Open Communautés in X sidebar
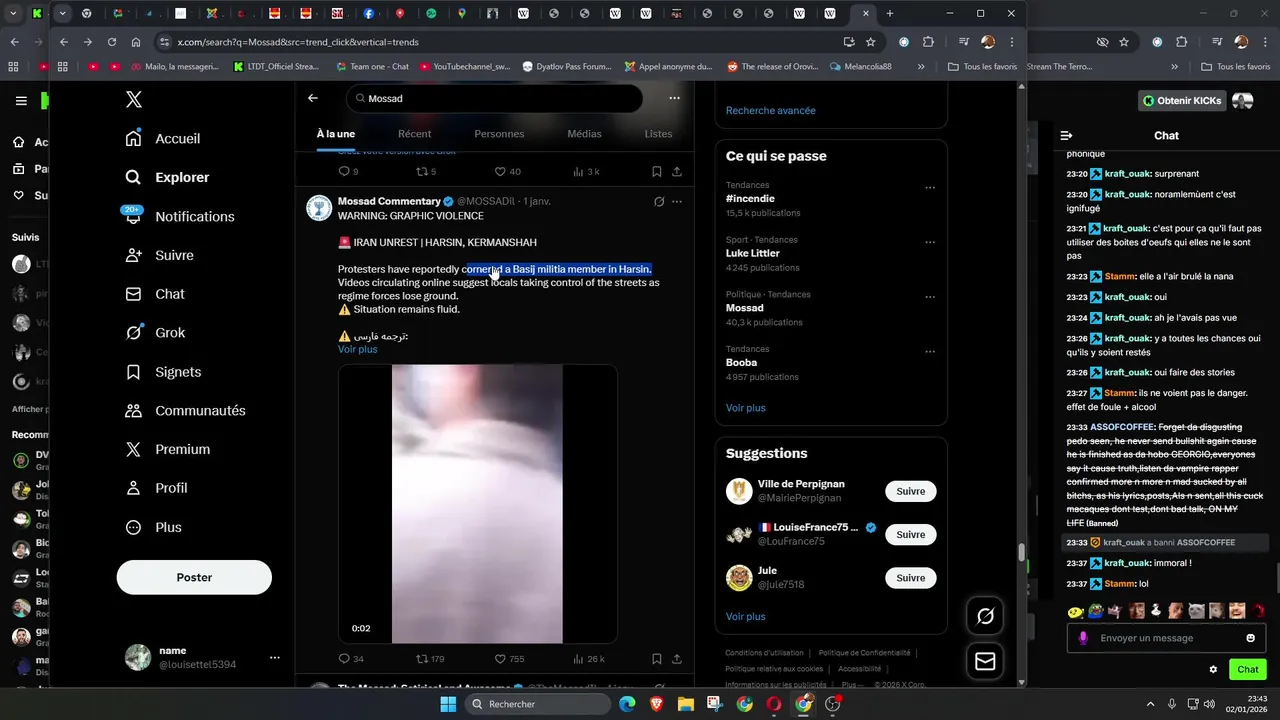 click(x=185, y=411)
